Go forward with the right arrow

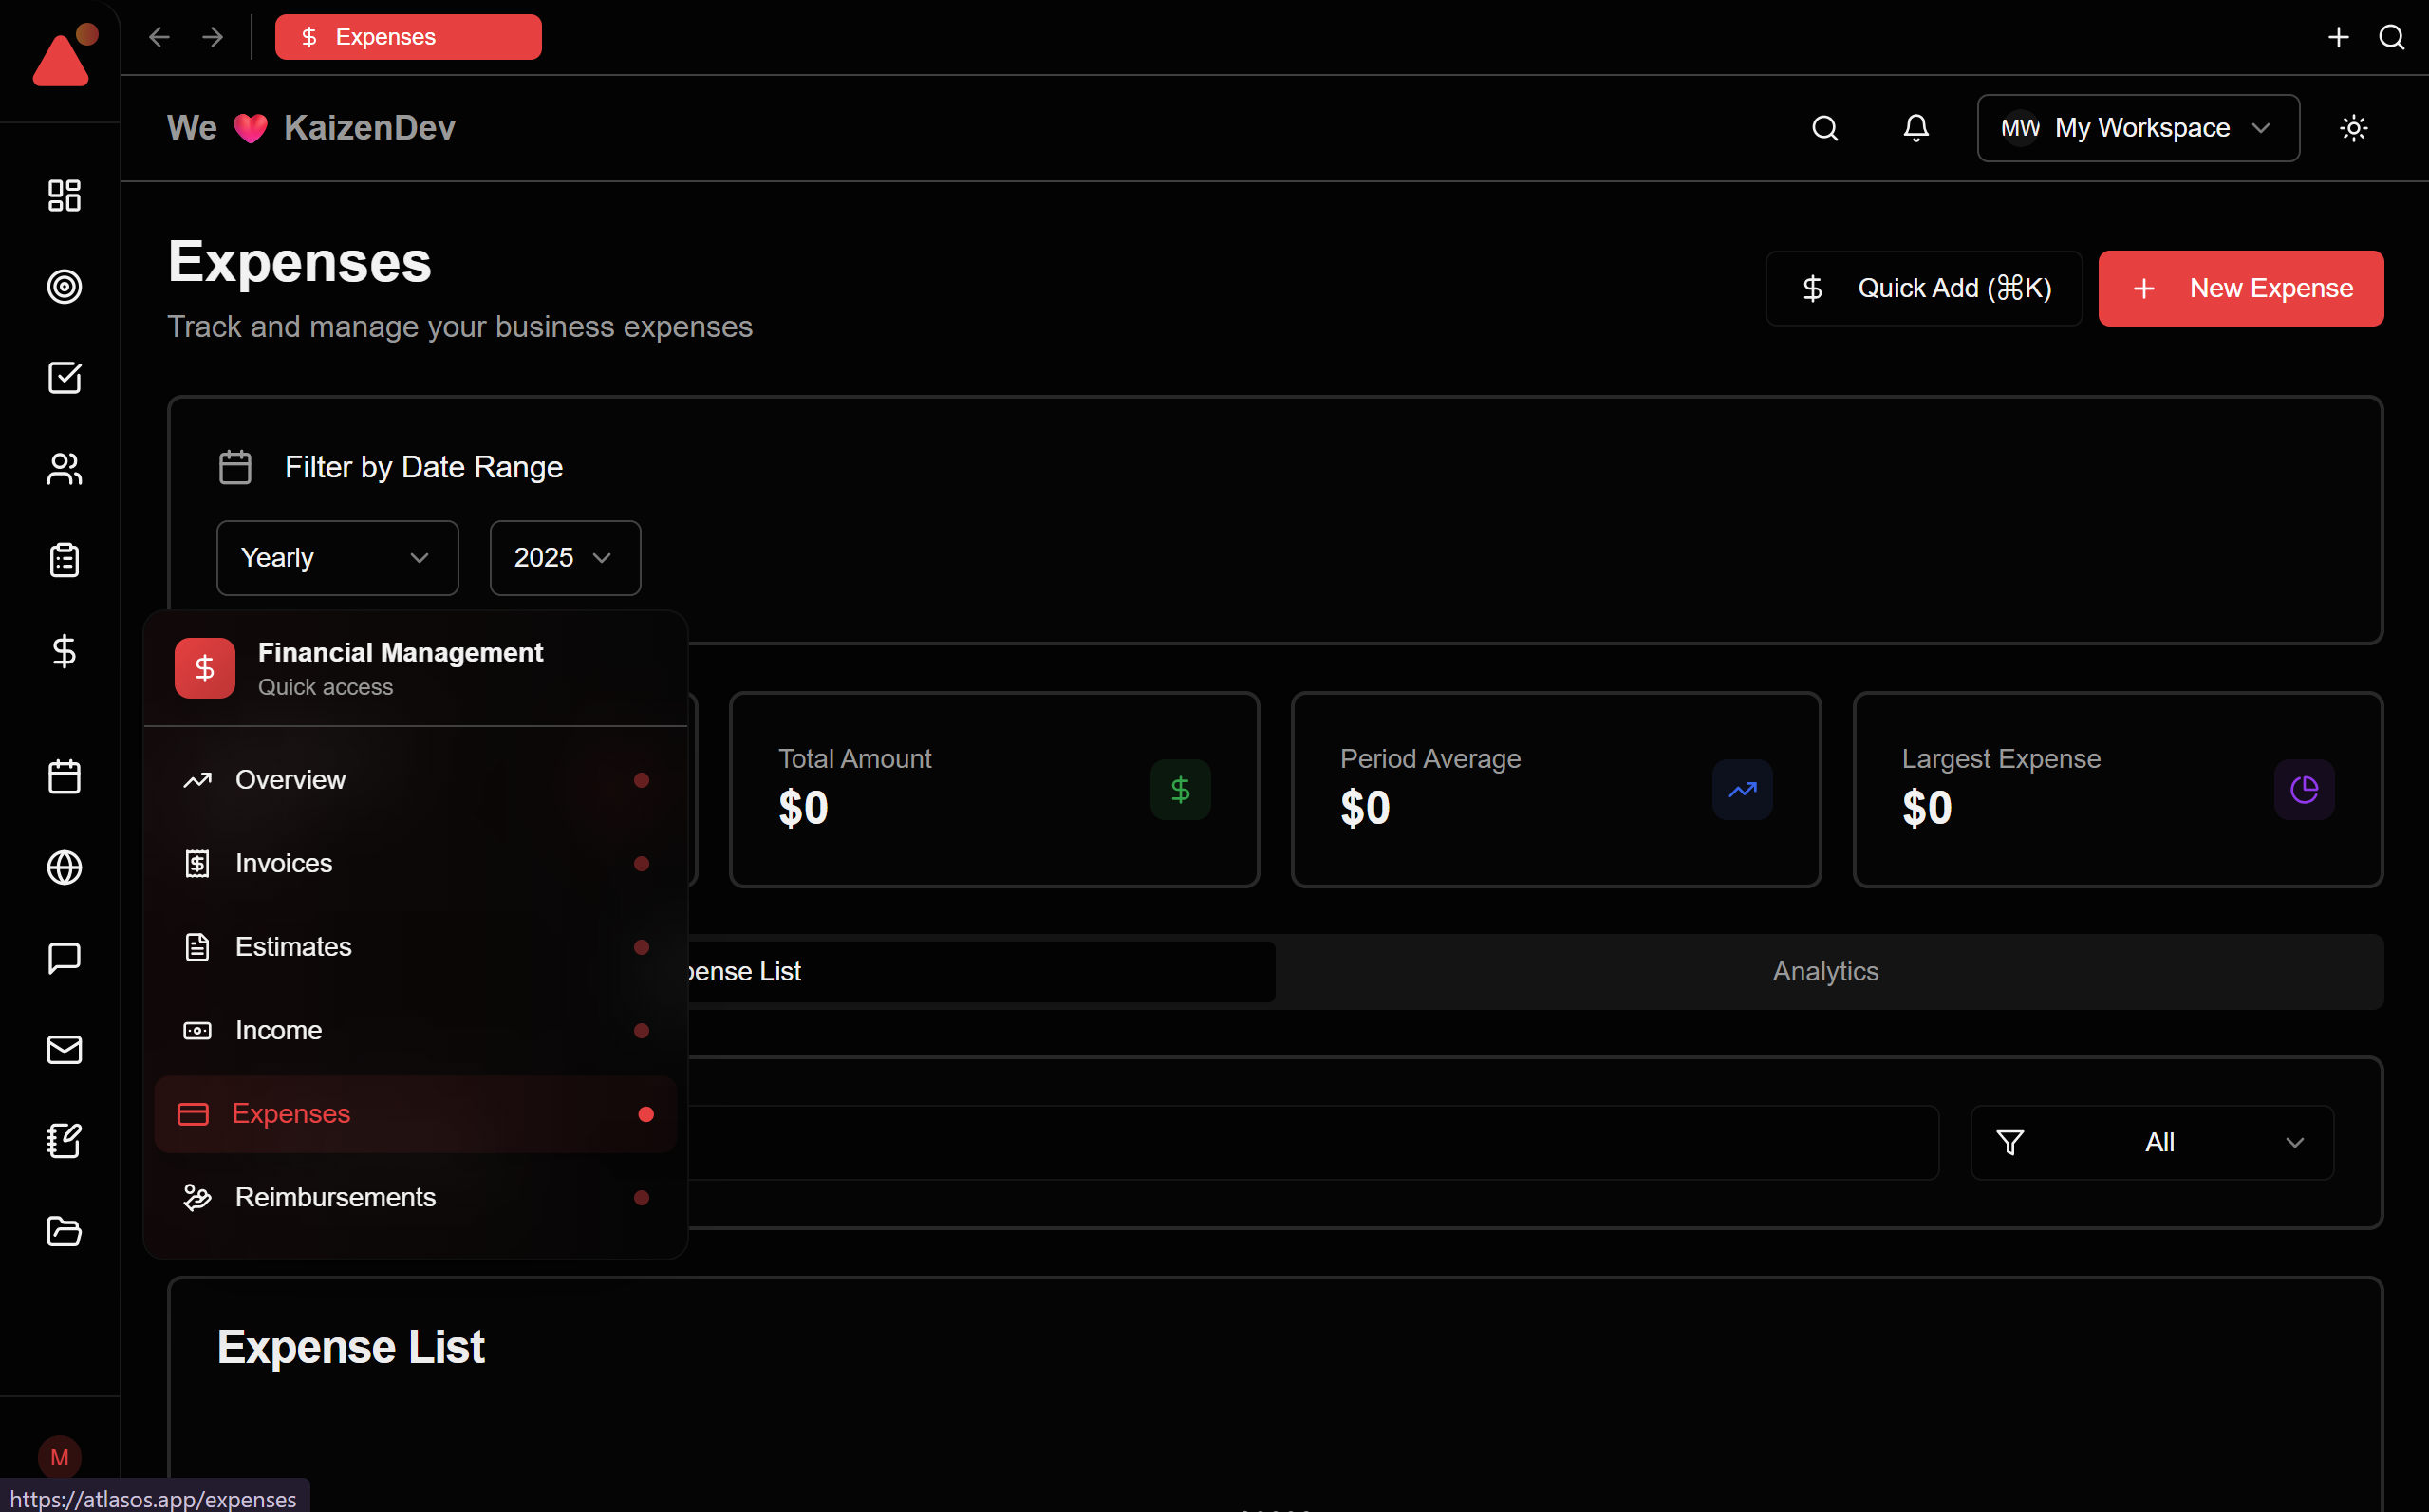point(212,37)
